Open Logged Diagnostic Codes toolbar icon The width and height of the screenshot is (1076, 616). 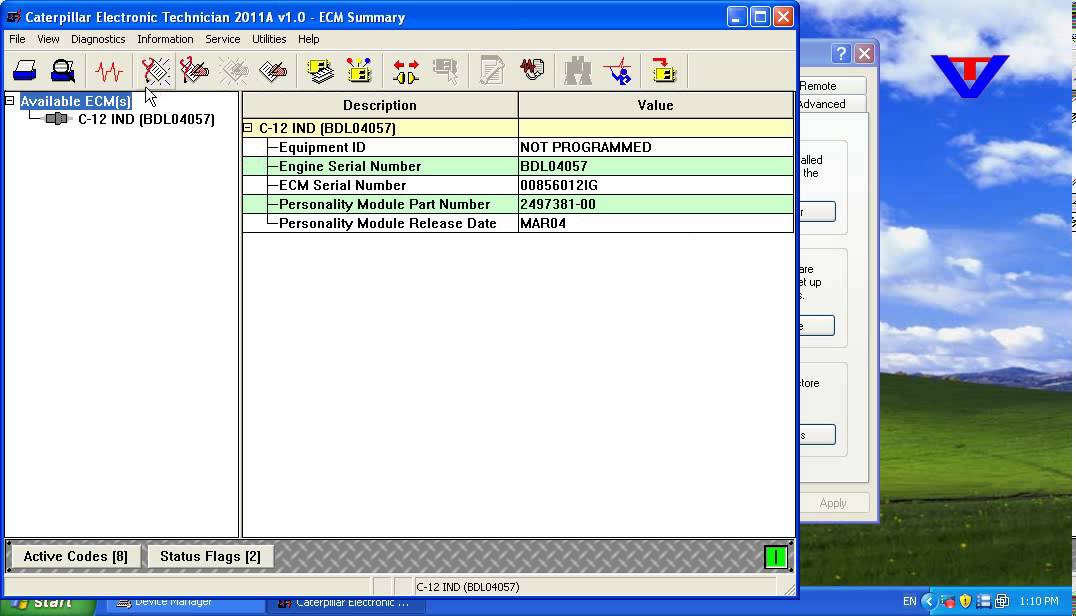point(195,71)
